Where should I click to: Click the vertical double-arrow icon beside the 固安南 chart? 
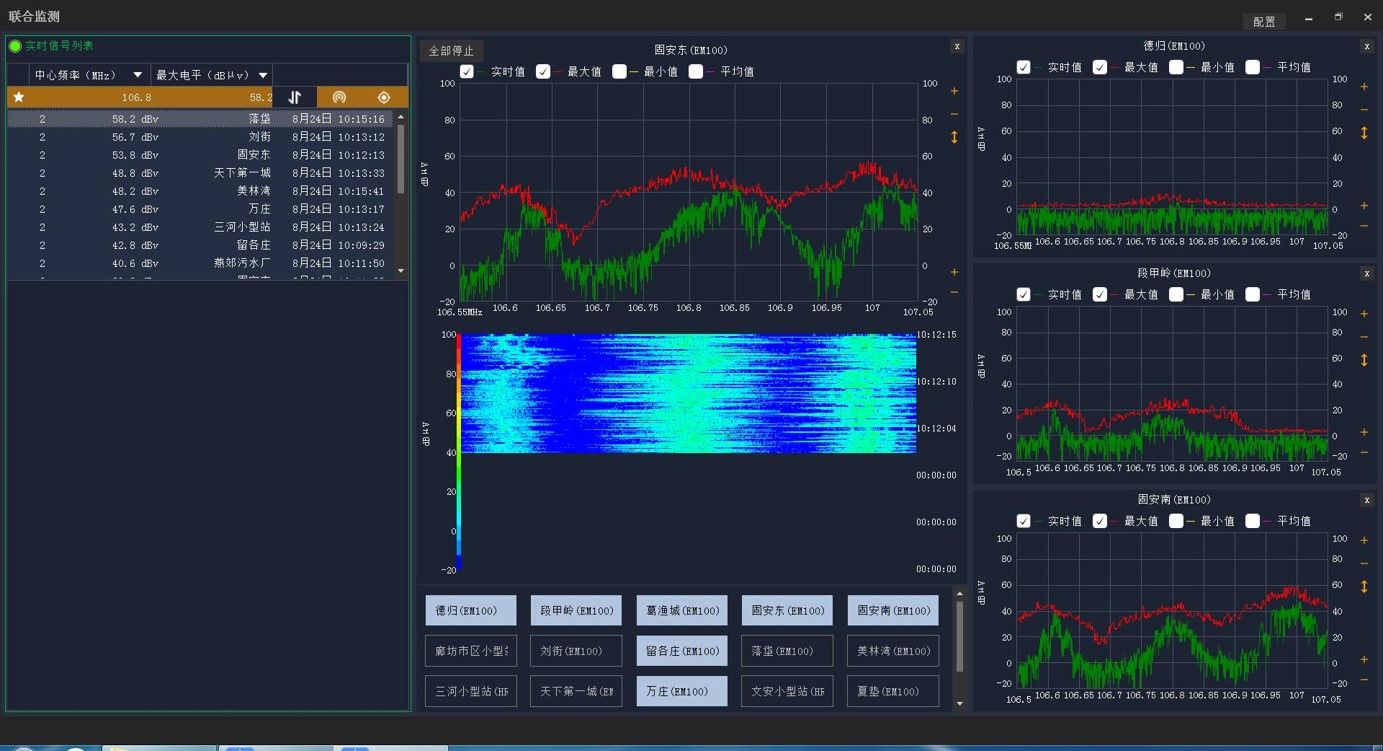pyautogui.click(x=1364, y=587)
